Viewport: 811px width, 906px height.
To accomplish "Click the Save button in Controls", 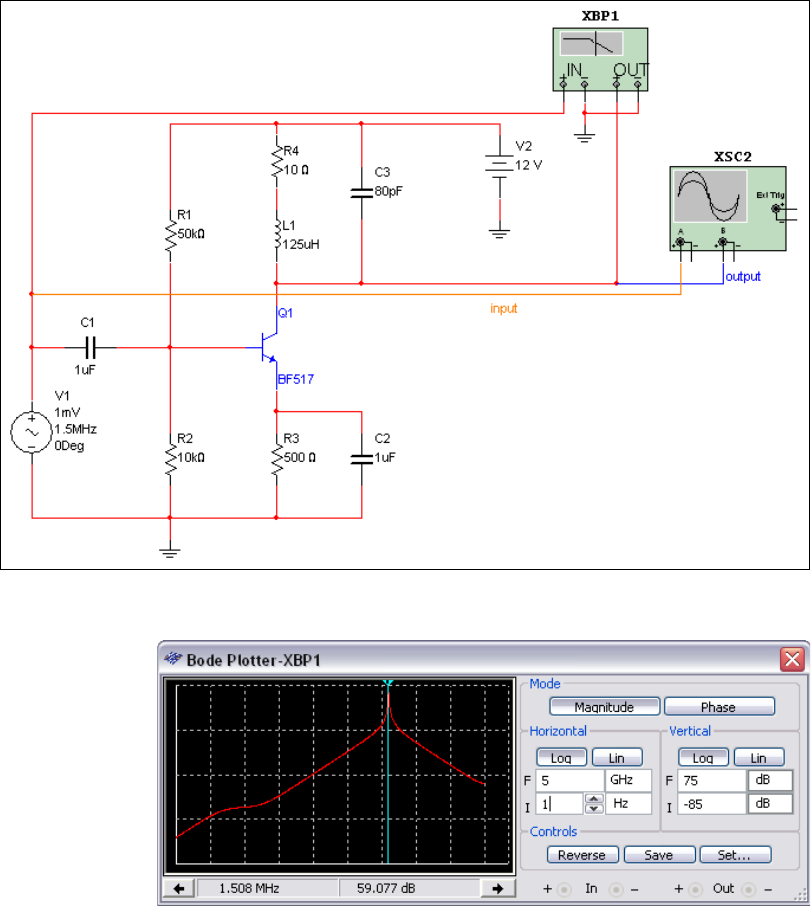I will click(659, 855).
